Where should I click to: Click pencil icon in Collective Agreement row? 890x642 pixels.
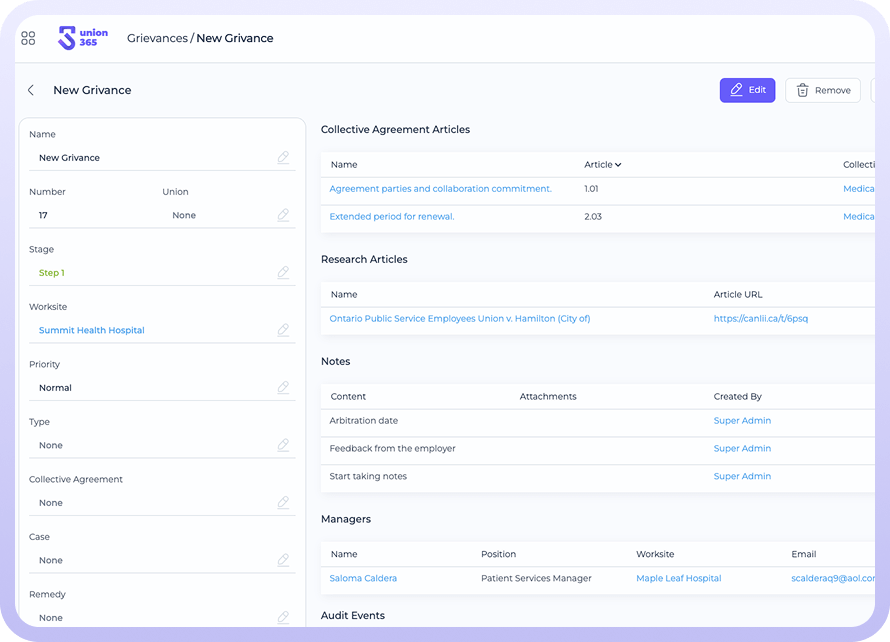(284, 503)
